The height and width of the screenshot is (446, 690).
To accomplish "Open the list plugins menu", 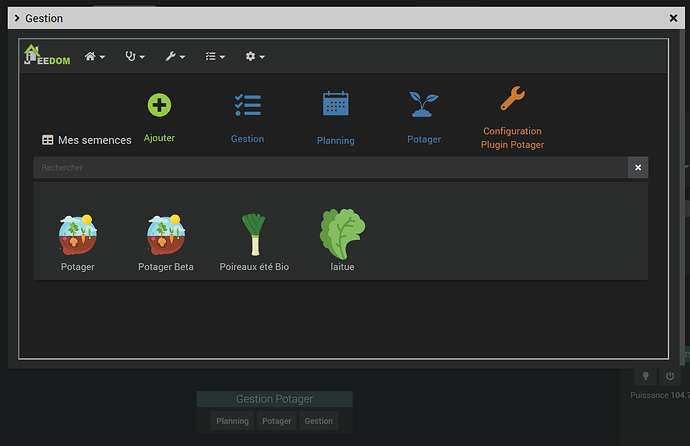I will coord(215,56).
